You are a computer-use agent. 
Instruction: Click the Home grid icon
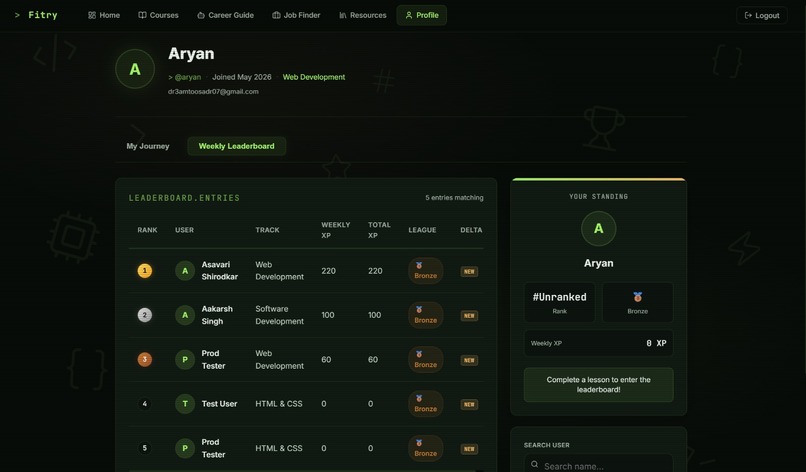(92, 15)
